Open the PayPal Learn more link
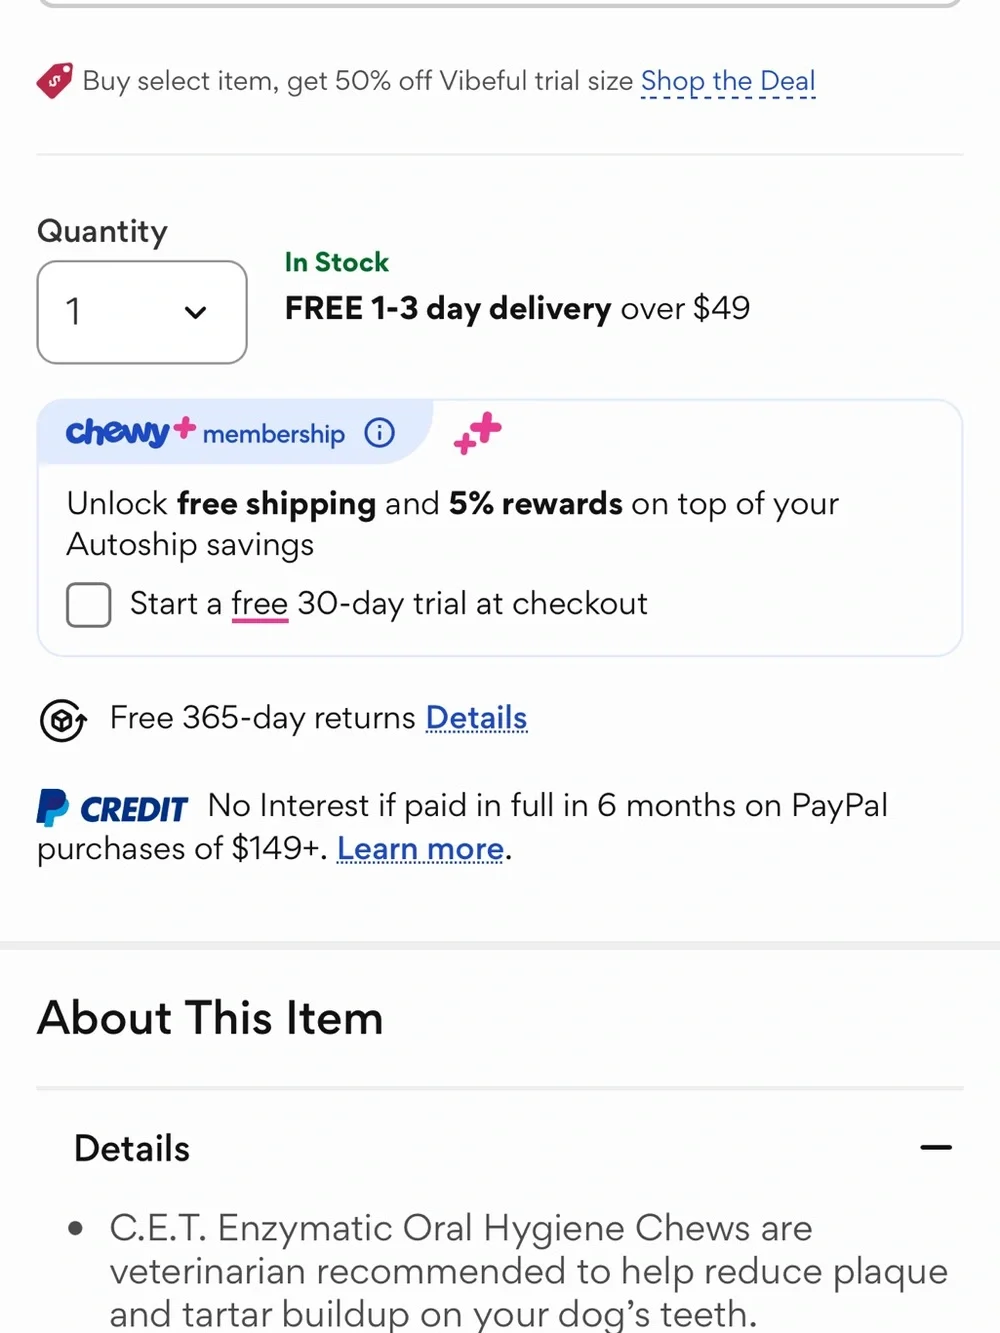Viewport: 1000px width, 1333px height. (x=421, y=849)
